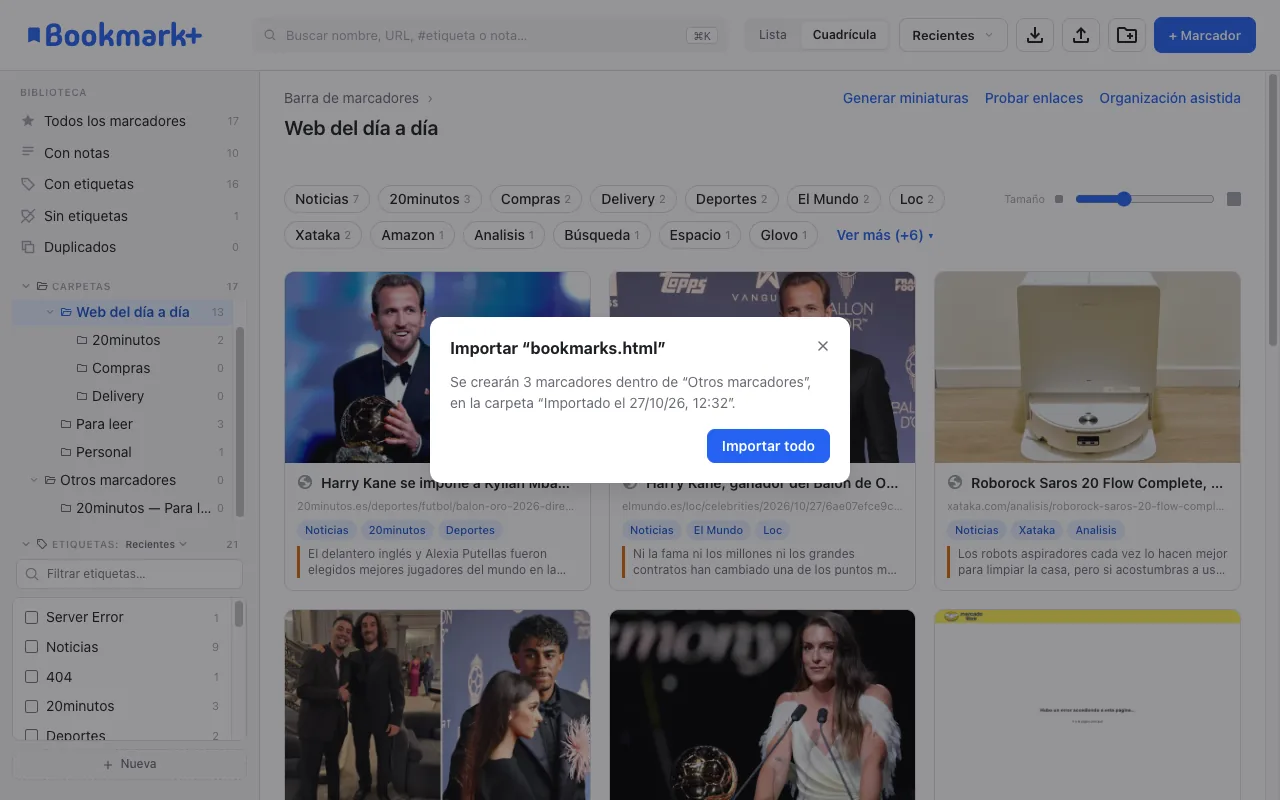This screenshot has height=800, width=1280.
Task: Click the Importar todo button
Action: click(768, 446)
